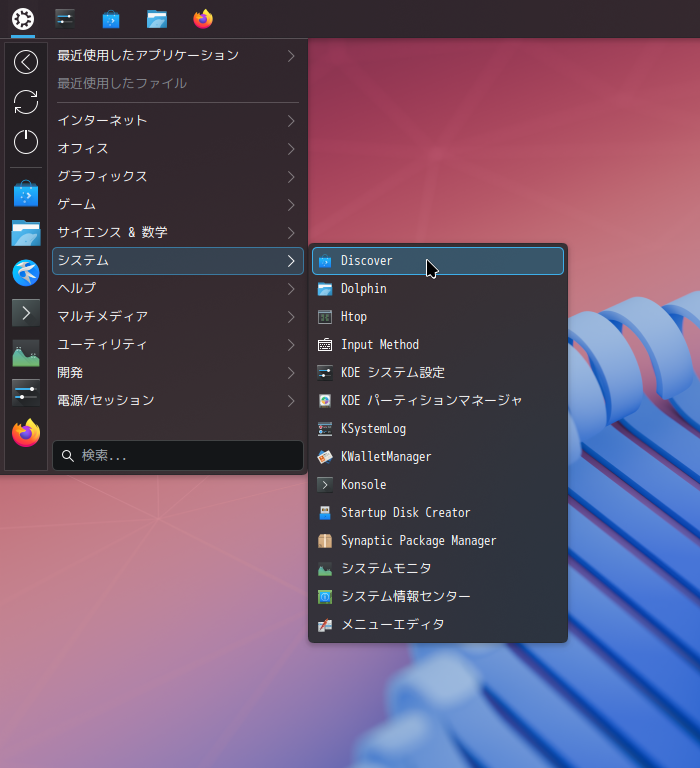The image size is (700, 768).
Task: Launch Firefox from the favorites sidebar
Action: [26, 433]
